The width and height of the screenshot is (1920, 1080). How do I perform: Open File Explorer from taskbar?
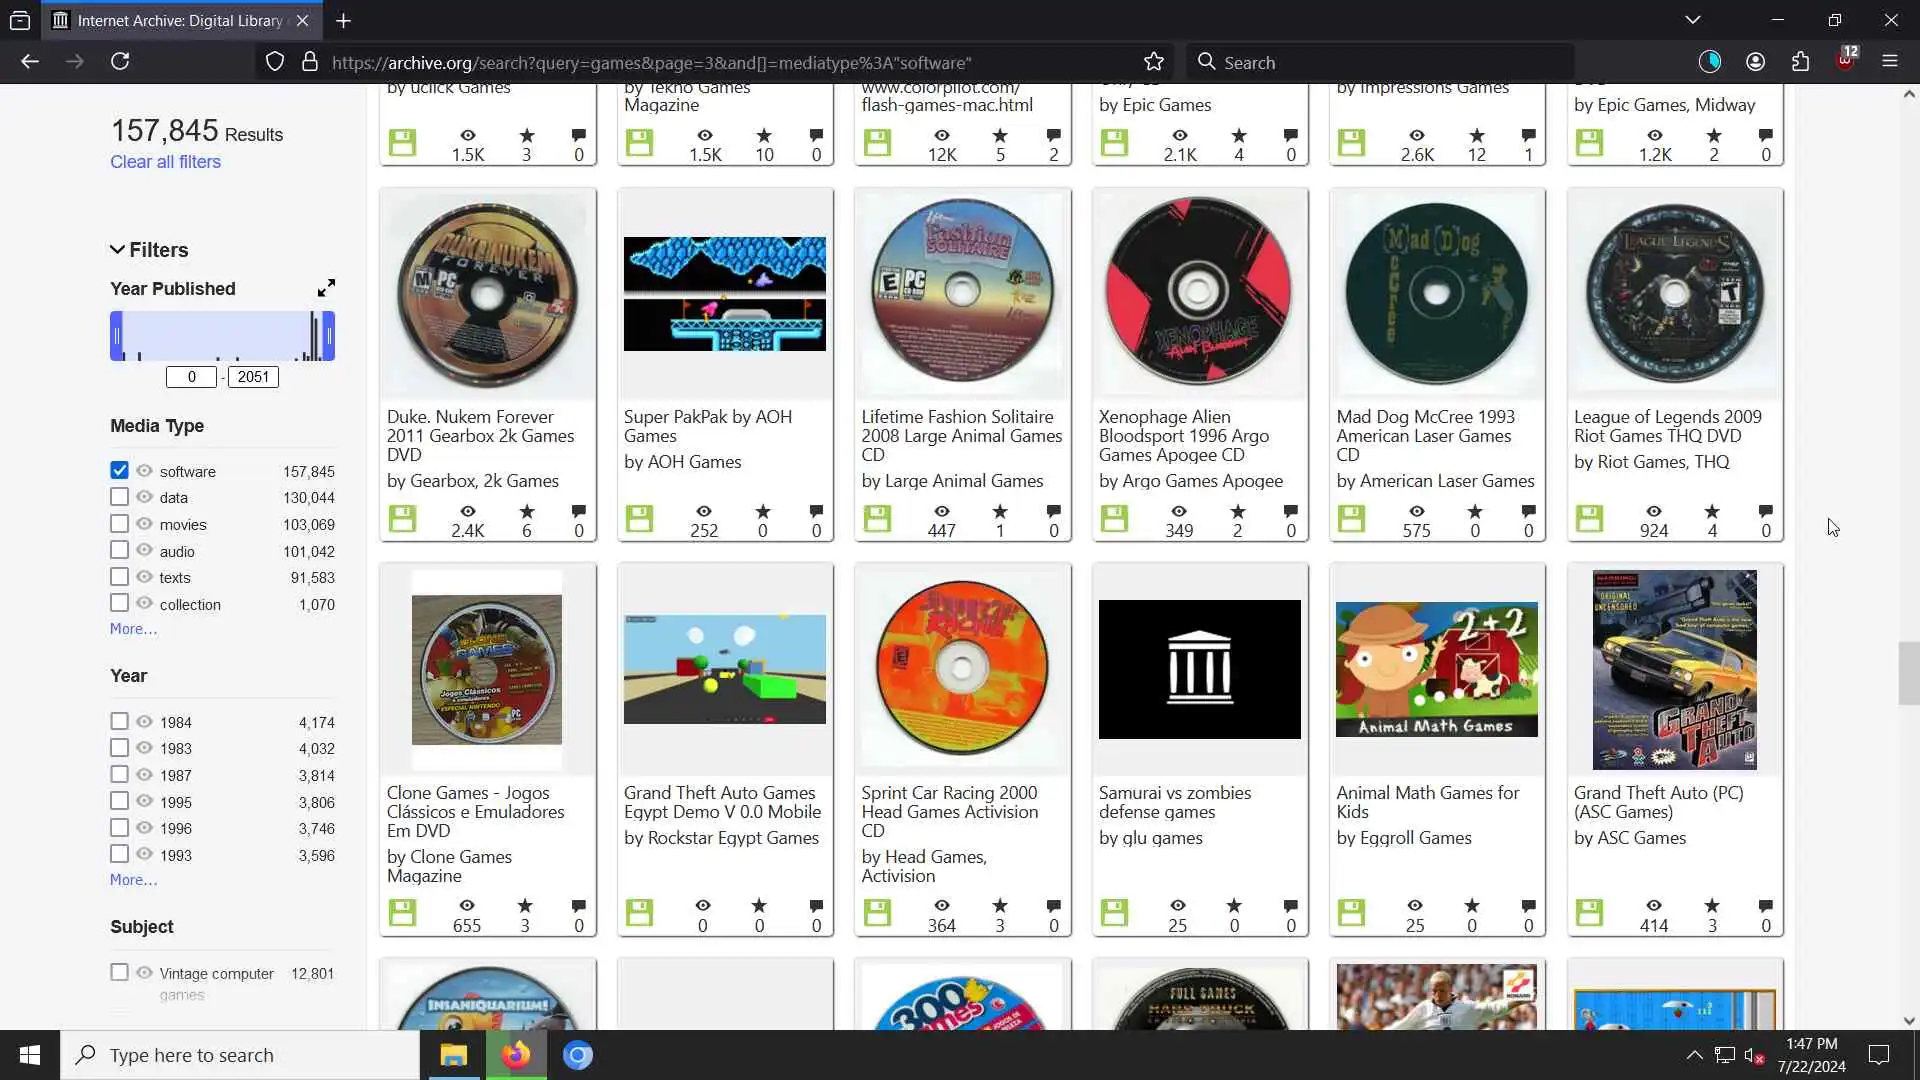(453, 1055)
